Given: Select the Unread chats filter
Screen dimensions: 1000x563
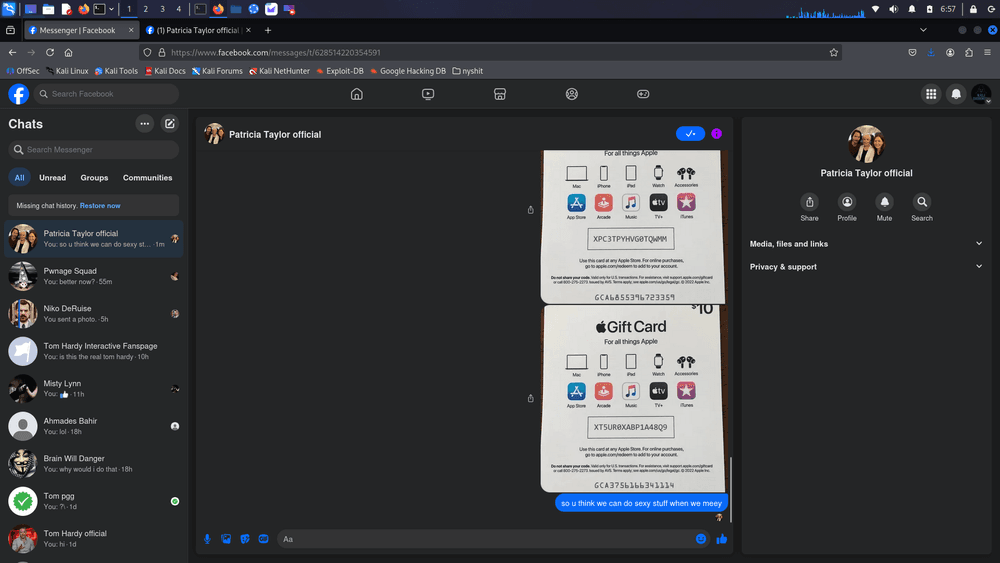Looking at the screenshot, I should coord(52,178).
